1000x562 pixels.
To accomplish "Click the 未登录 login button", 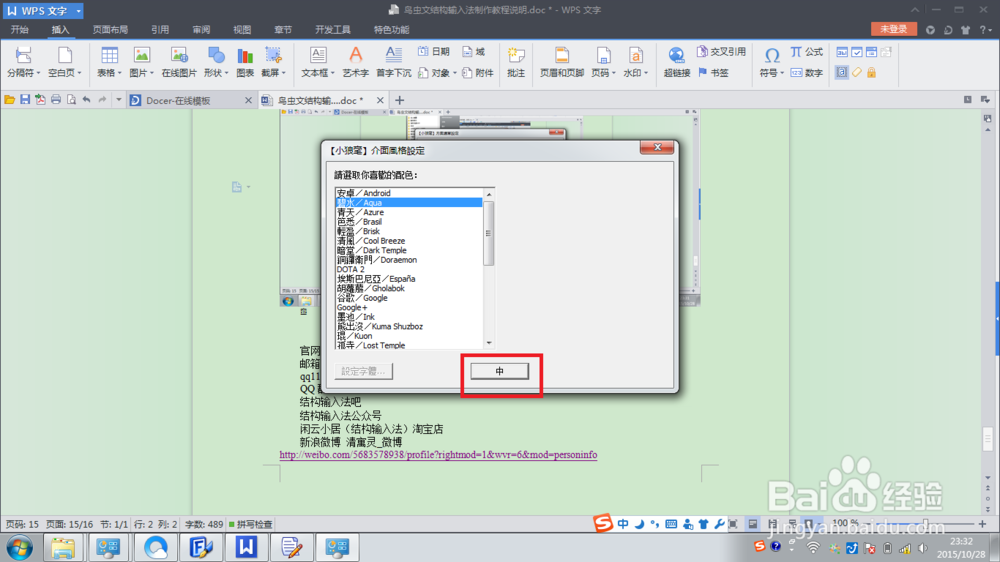I will tap(893, 29).
